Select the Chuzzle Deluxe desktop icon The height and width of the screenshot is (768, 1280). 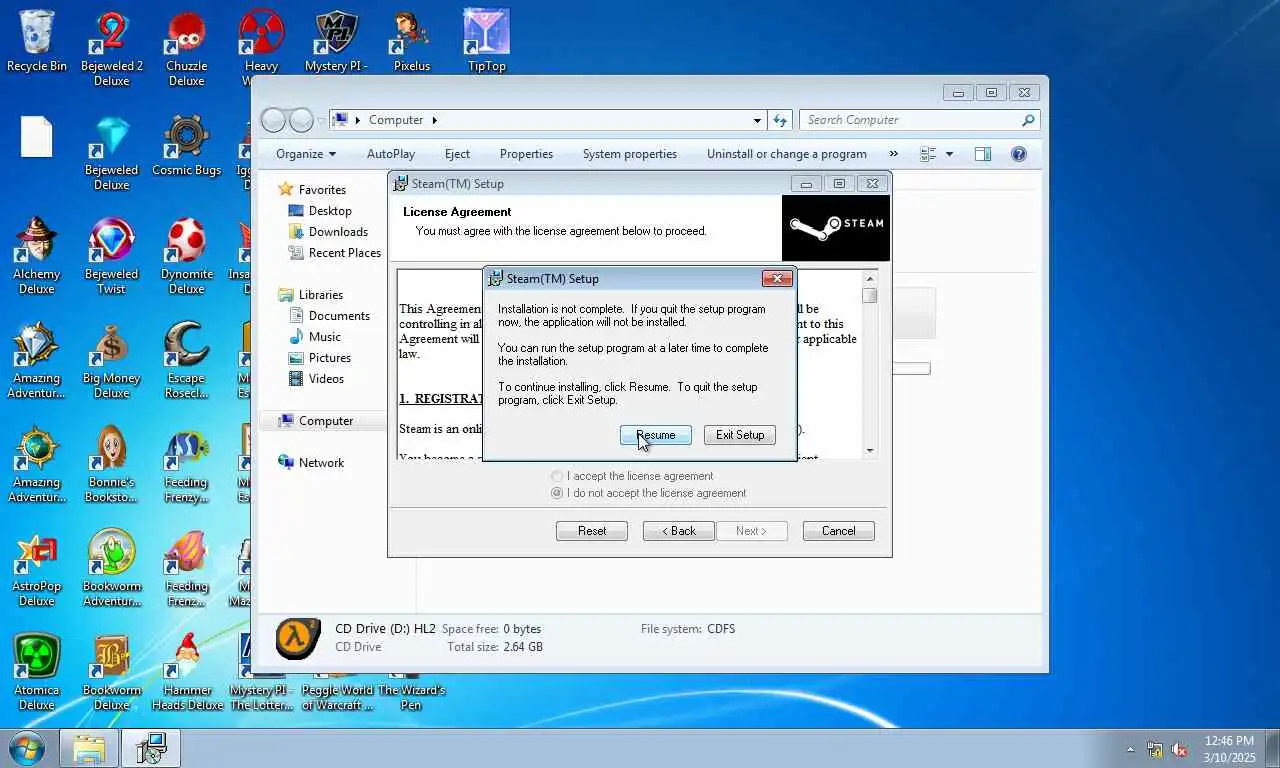[186, 48]
